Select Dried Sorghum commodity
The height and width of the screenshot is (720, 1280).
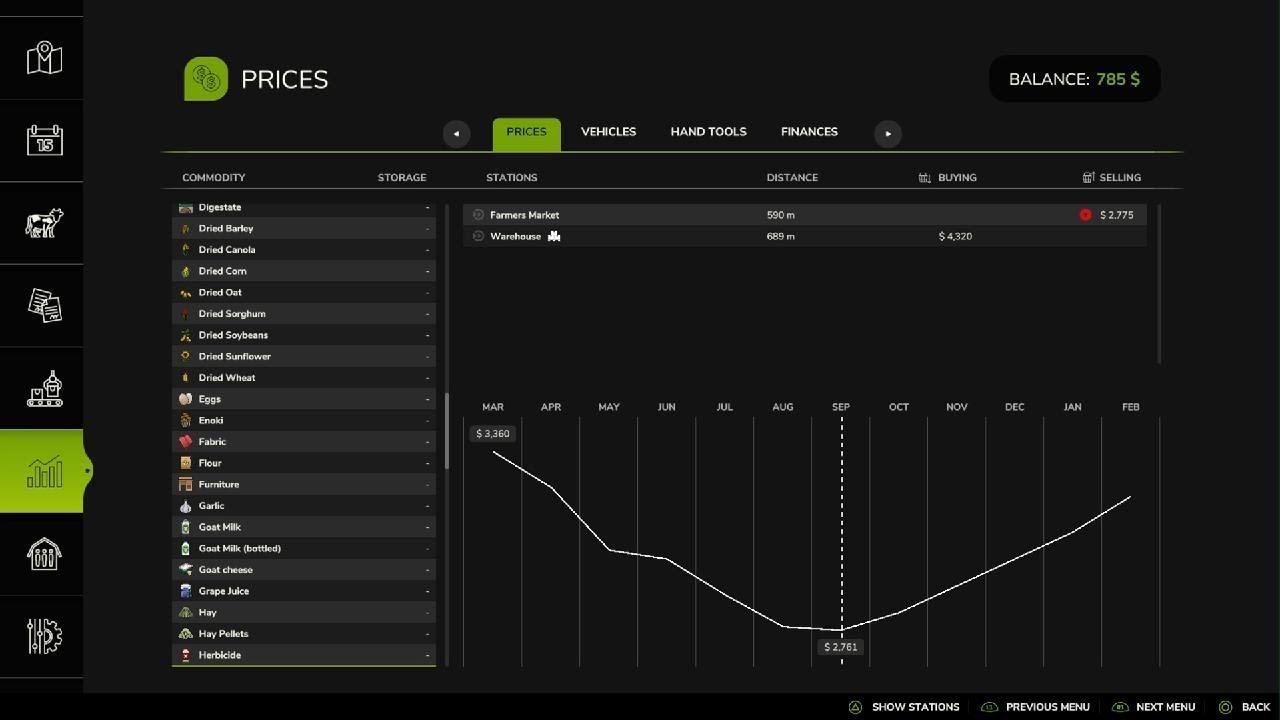tap(304, 314)
